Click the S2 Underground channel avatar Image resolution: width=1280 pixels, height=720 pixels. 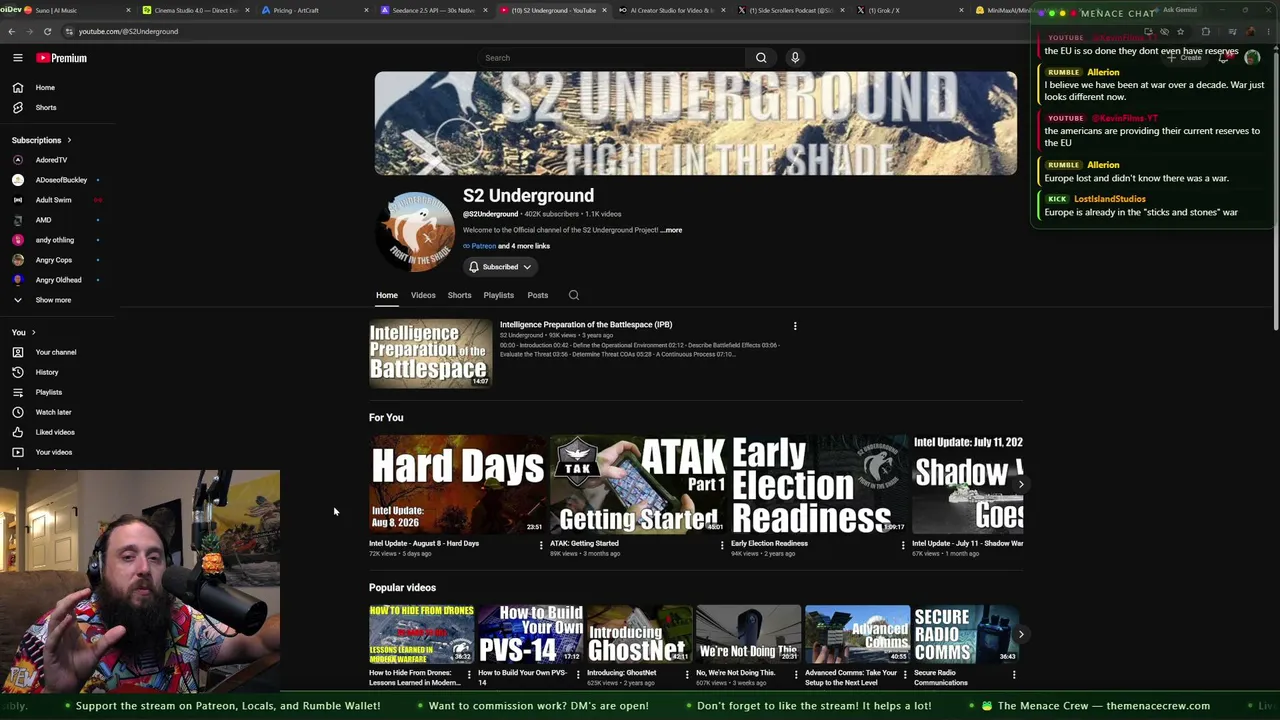point(415,232)
